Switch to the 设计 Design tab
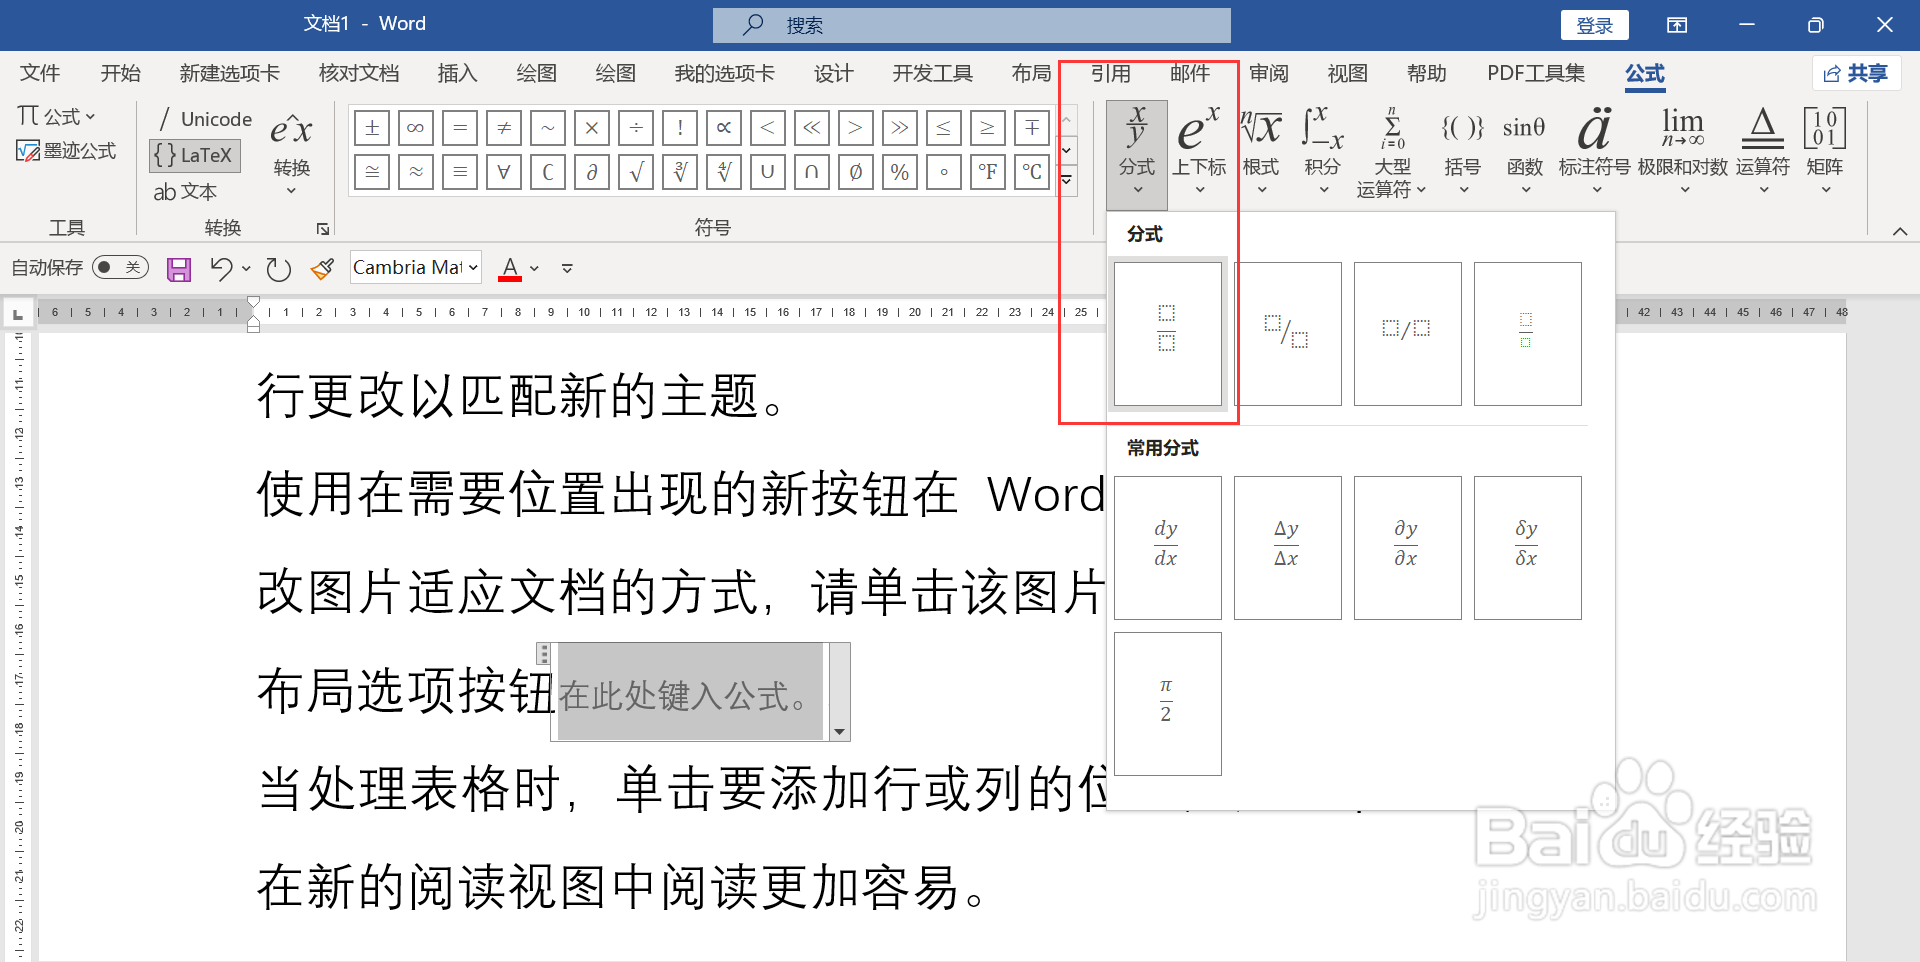 click(833, 73)
